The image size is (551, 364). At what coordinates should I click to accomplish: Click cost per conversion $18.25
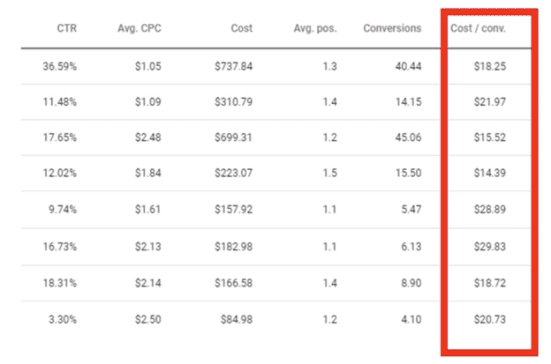(x=490, y=66)
